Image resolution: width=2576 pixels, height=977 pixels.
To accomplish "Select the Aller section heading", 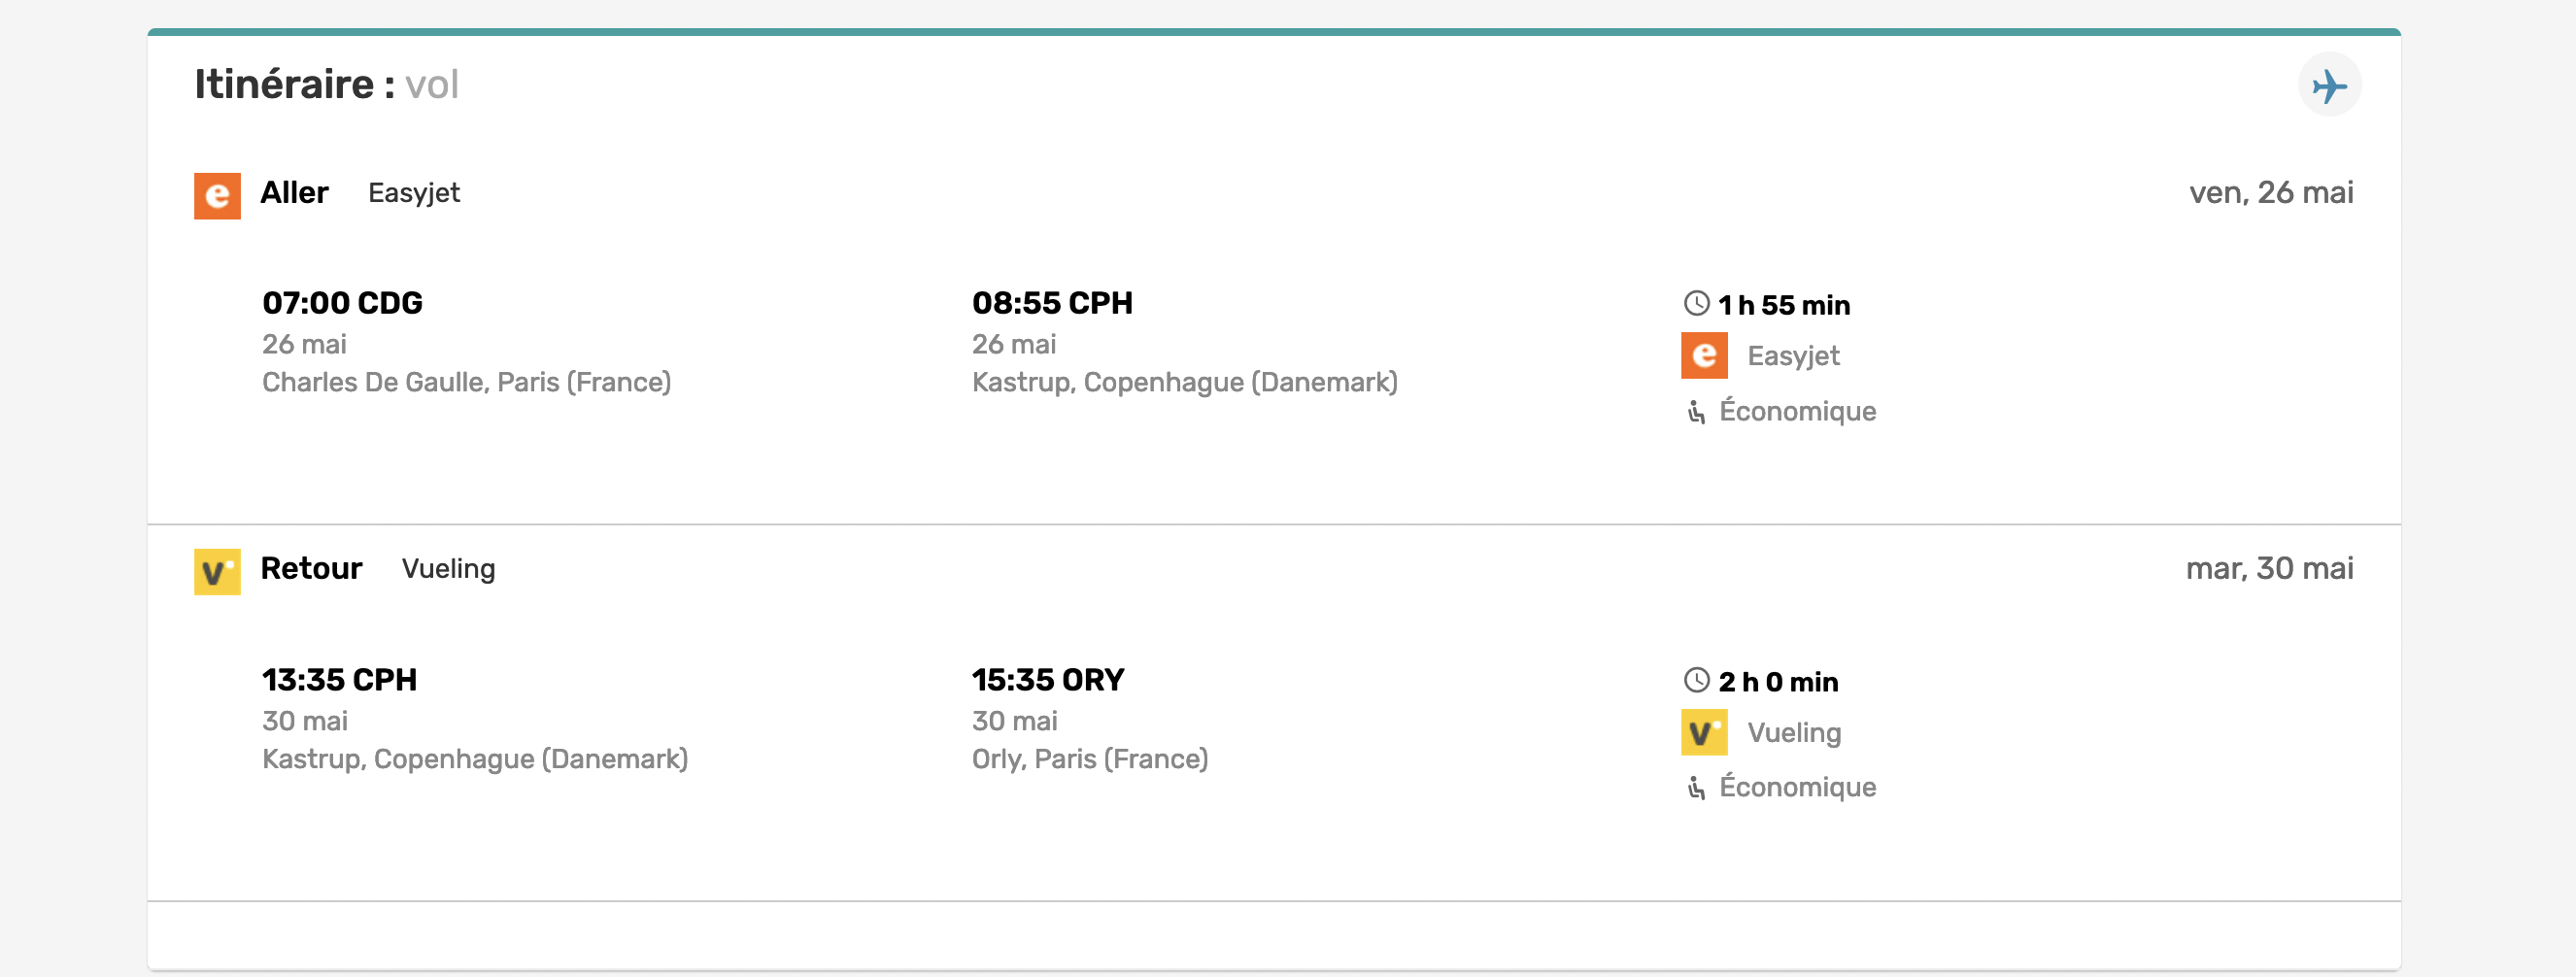I will (x=294, y=192).
